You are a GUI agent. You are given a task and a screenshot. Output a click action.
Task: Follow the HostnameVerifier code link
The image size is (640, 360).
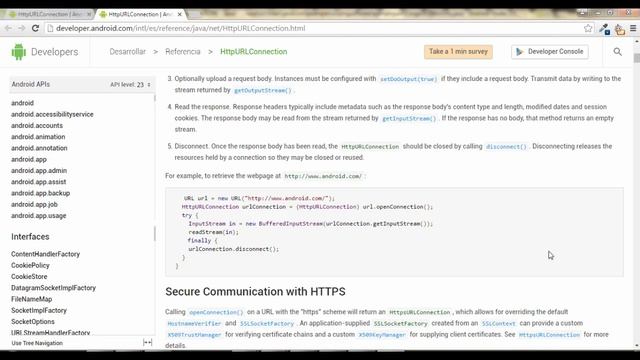194,323
